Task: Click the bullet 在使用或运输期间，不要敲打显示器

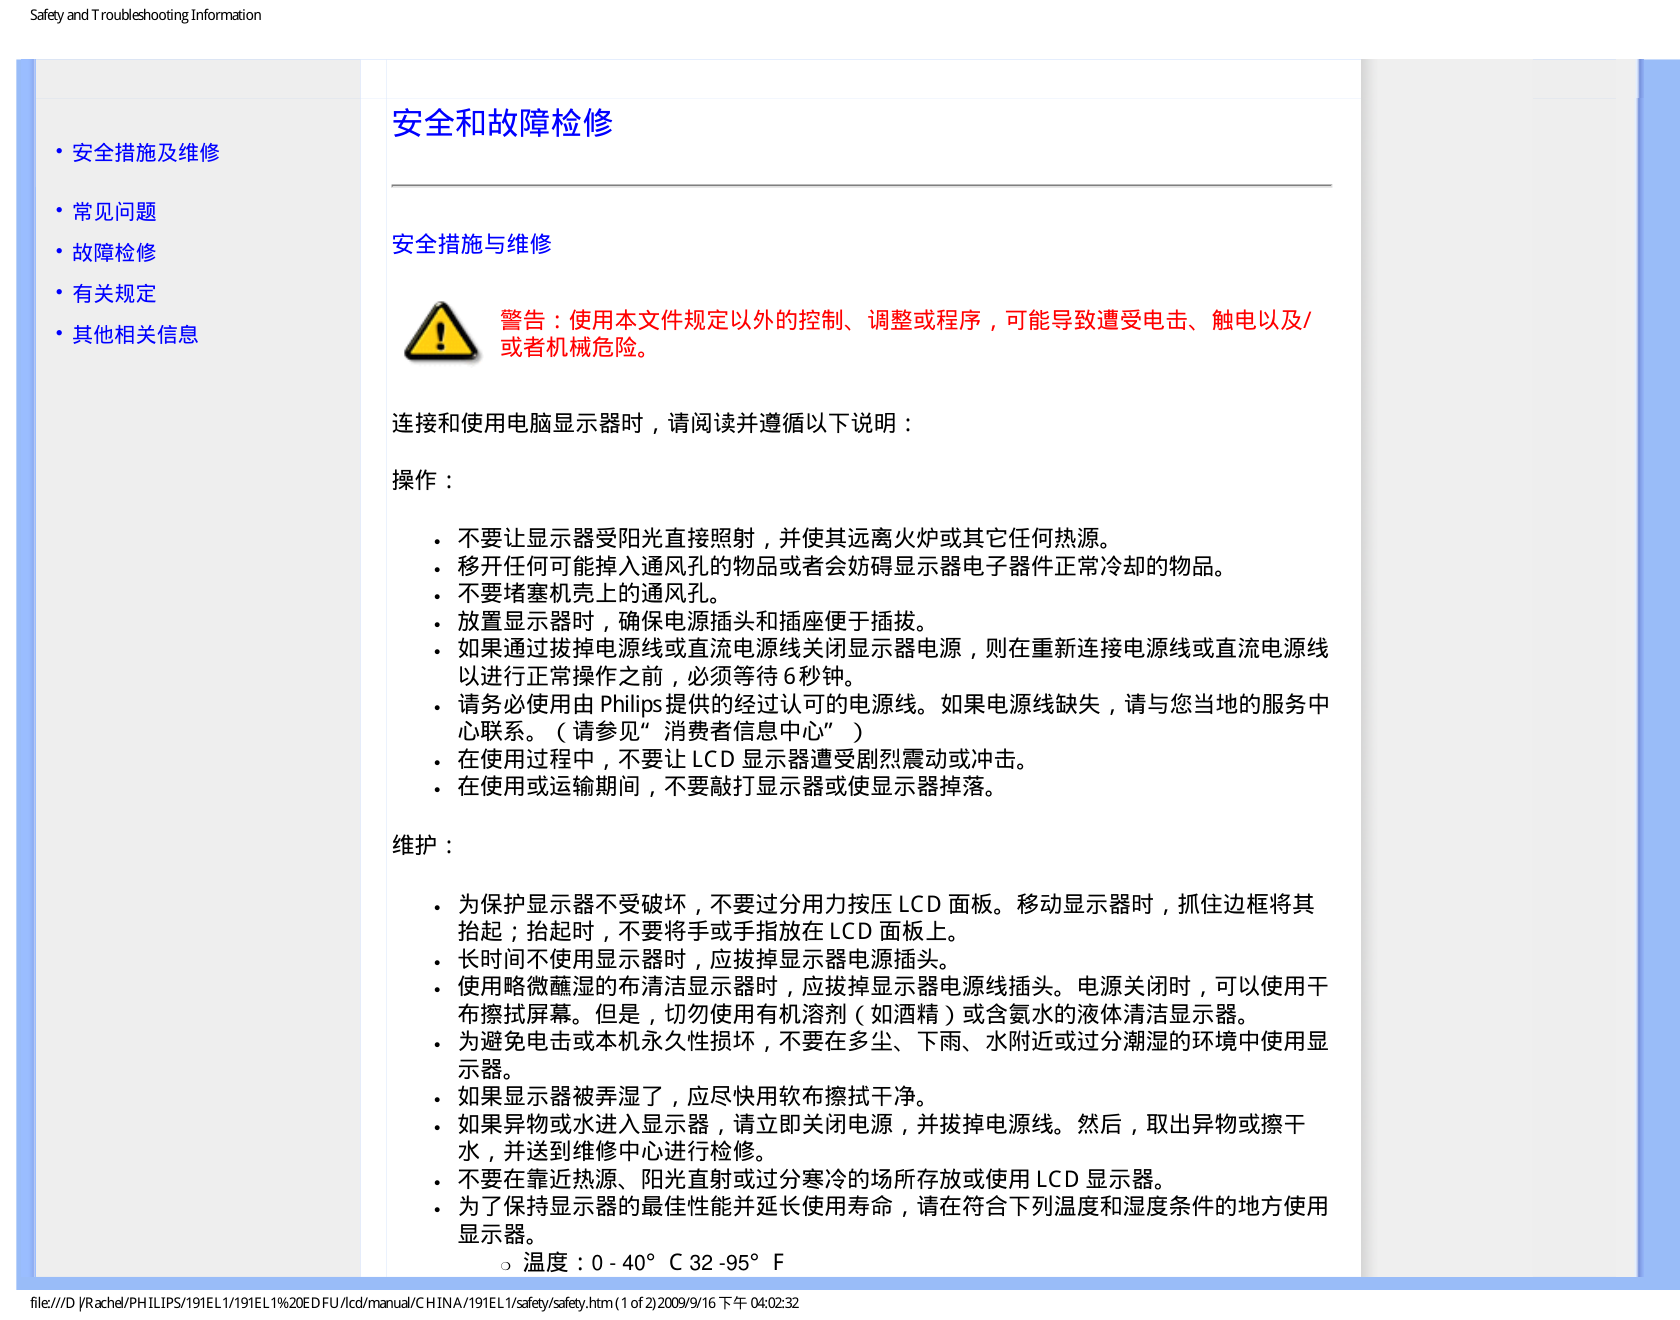Action: coord(729,787)
